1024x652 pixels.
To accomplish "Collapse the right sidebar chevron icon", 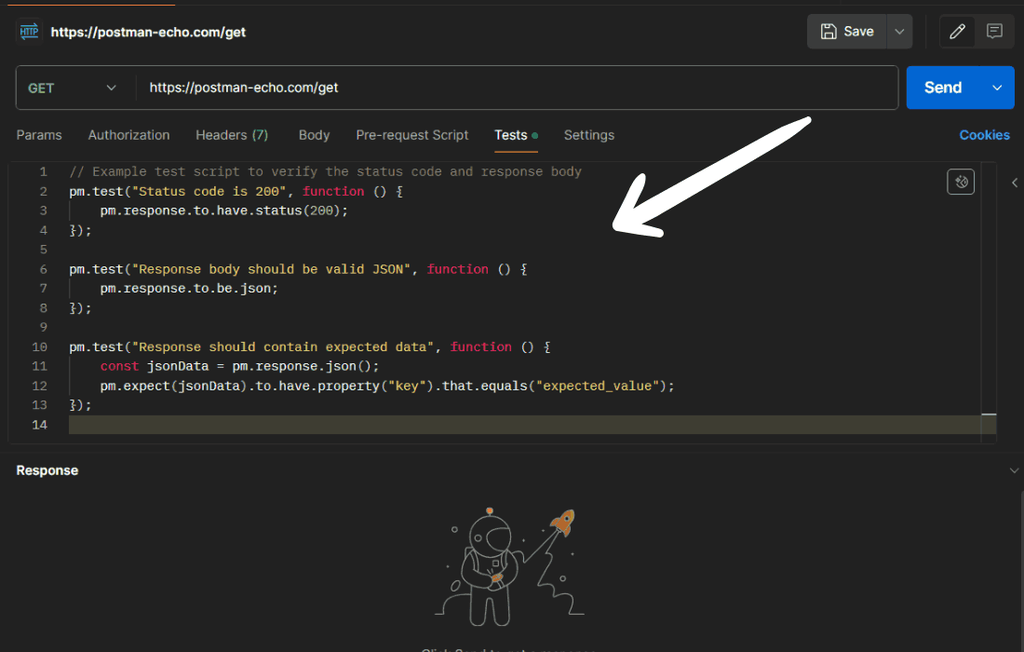I will point(1015,183).
